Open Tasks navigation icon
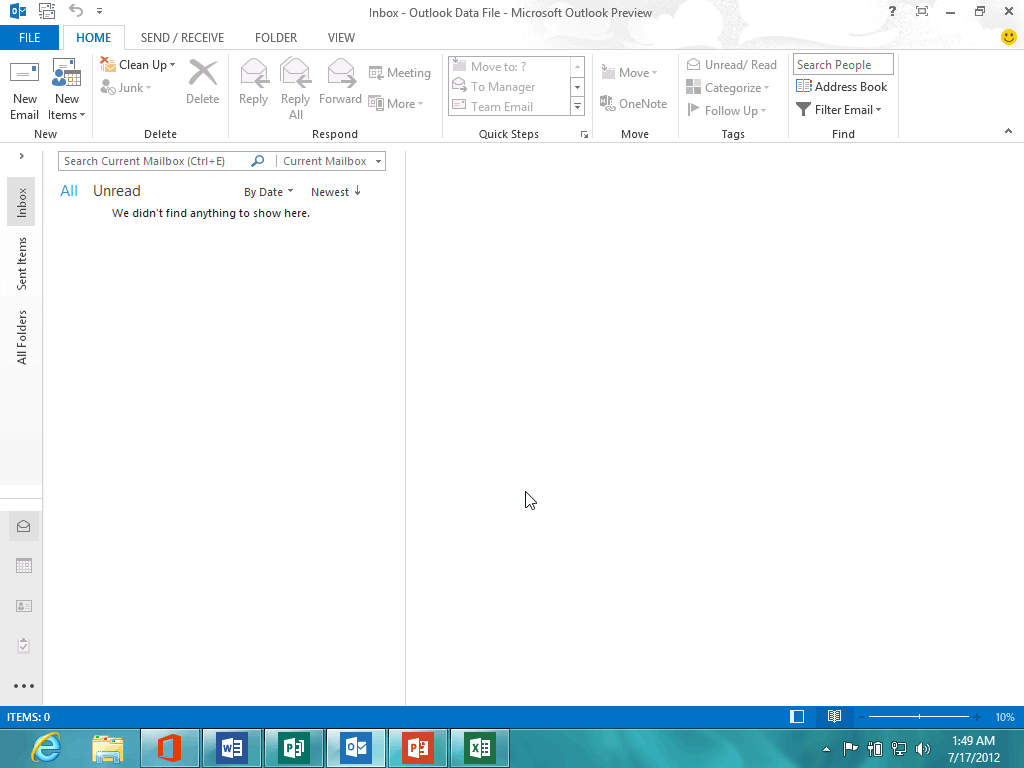Image resolution: width=1024 pixels, height=768 pixels. pyautogui.click(x=24, y=646)
